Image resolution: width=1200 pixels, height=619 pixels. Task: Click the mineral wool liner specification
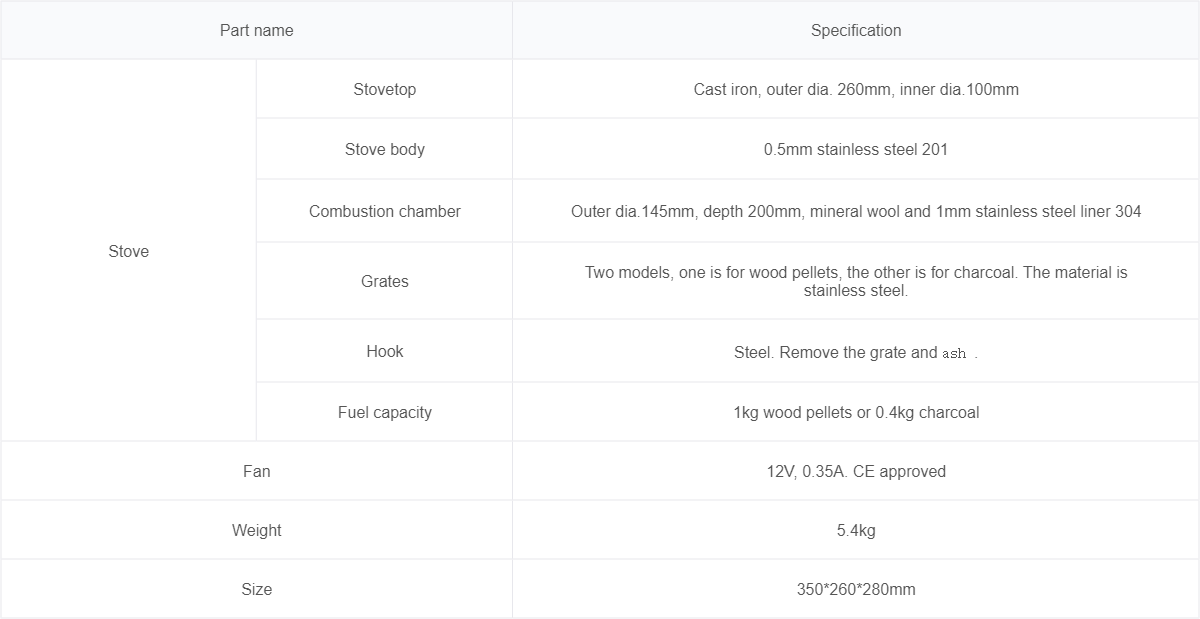(x=856, y=211)
